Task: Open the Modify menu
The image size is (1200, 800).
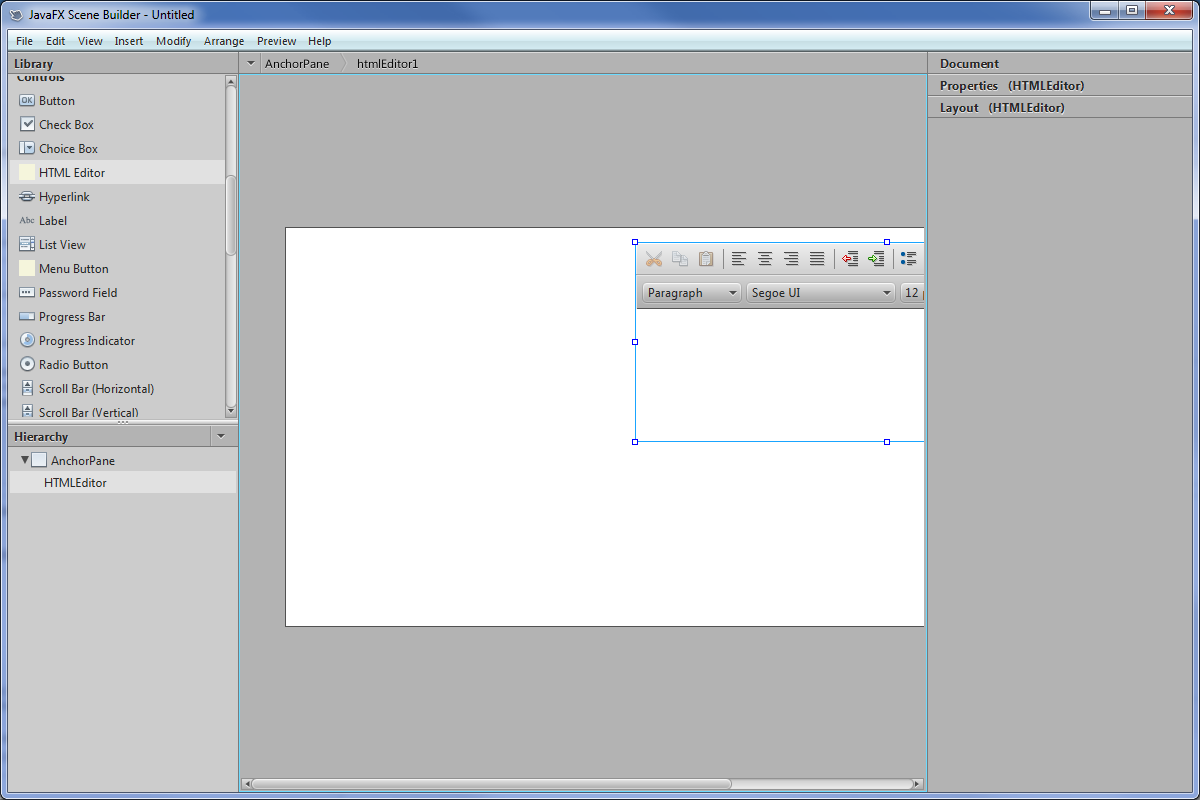Action: pyautogui.click(x=173, y=41)
